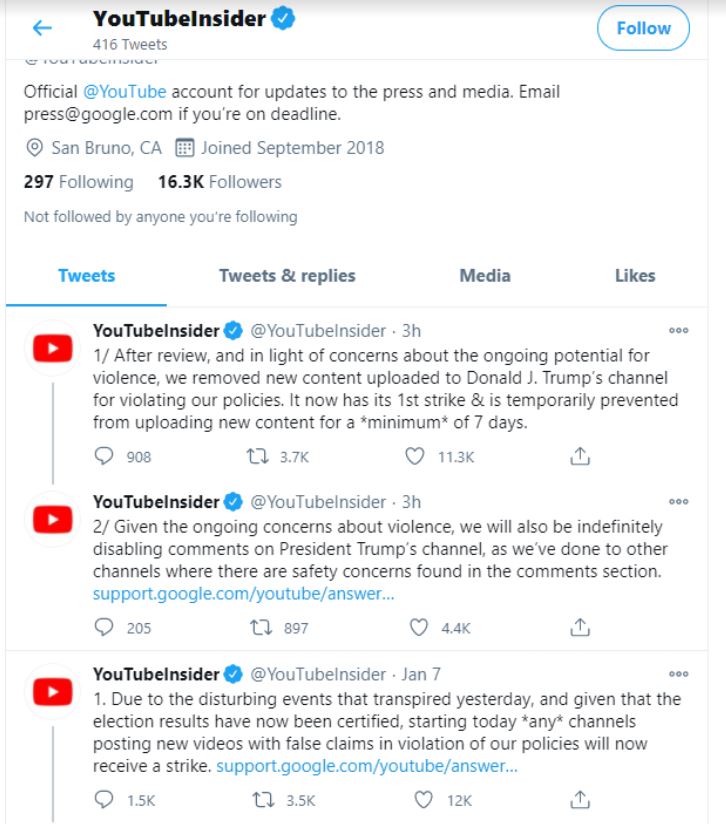The height and width of the screenshot is (824, 726).
Task: Reply to the tweet with 908 comments
Action: [x=103, y=456]
